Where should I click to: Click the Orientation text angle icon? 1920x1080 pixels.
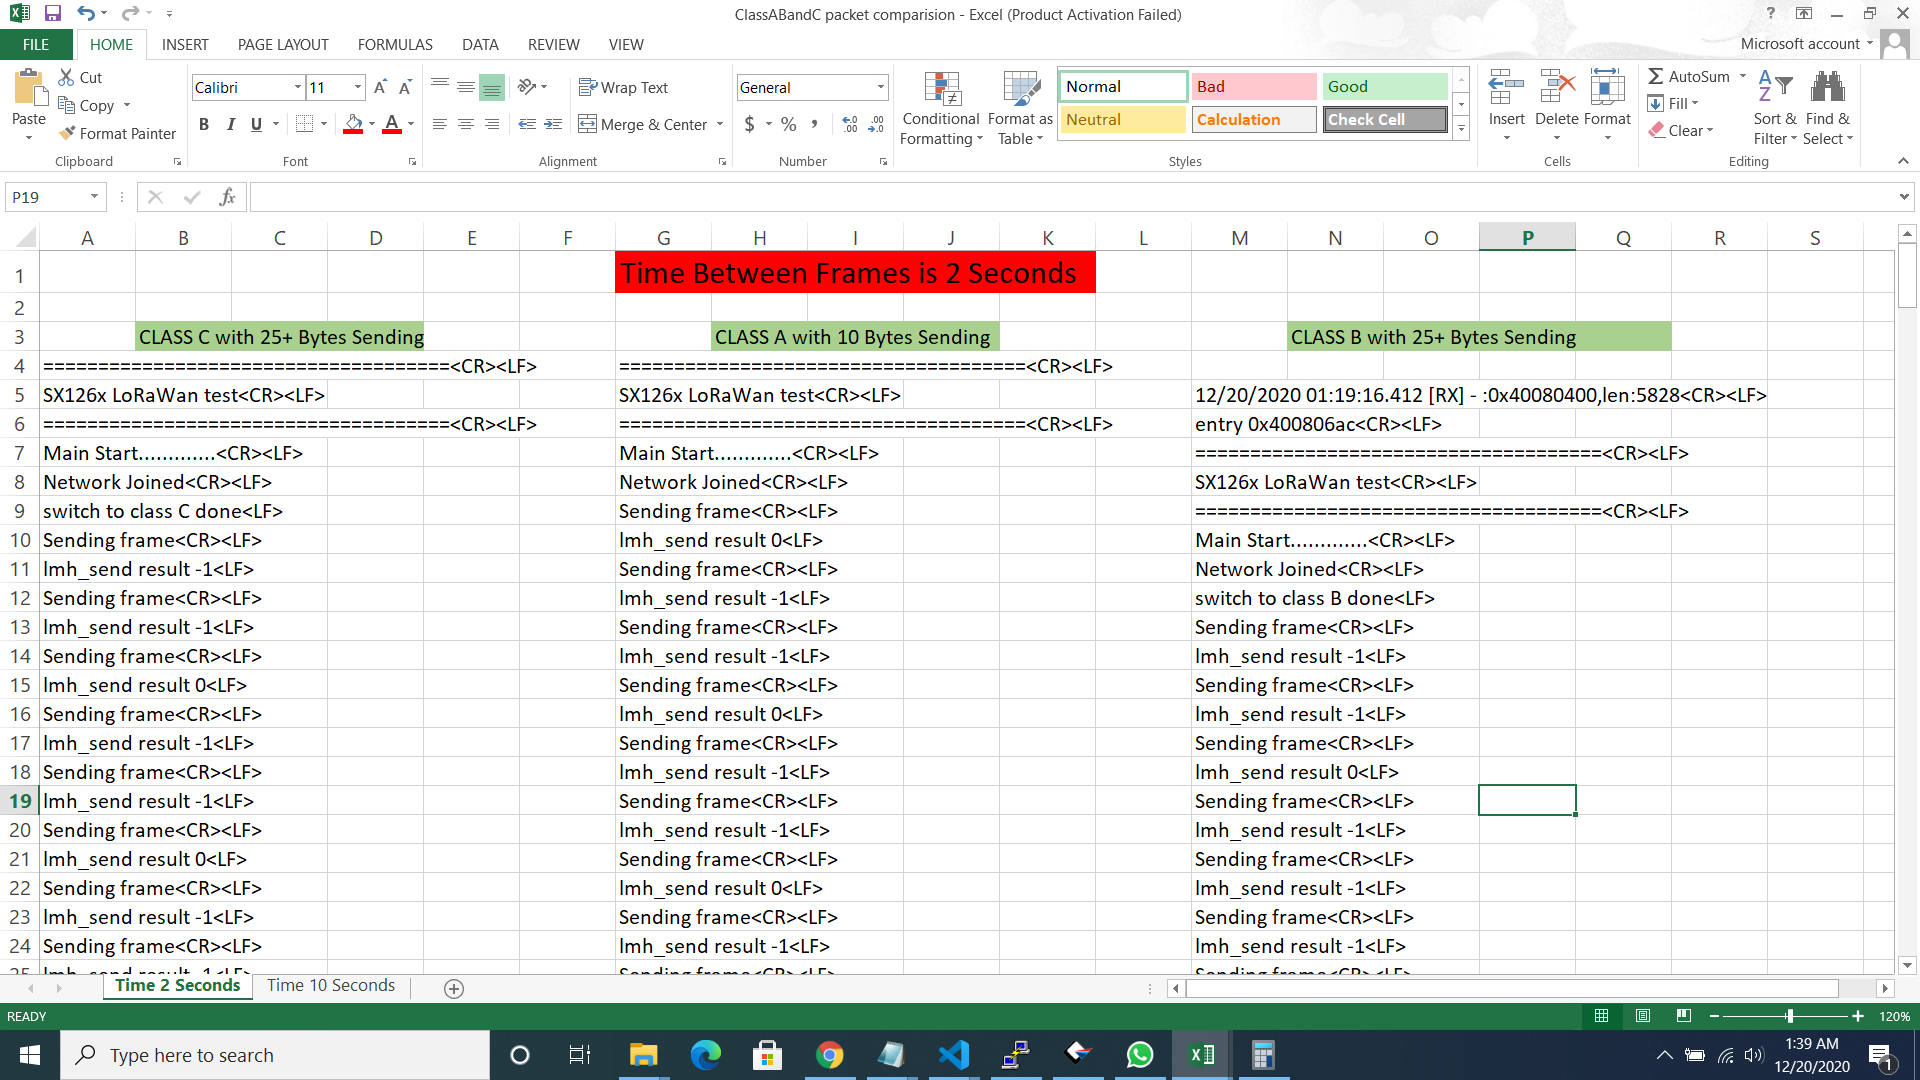tap(527, 87)
